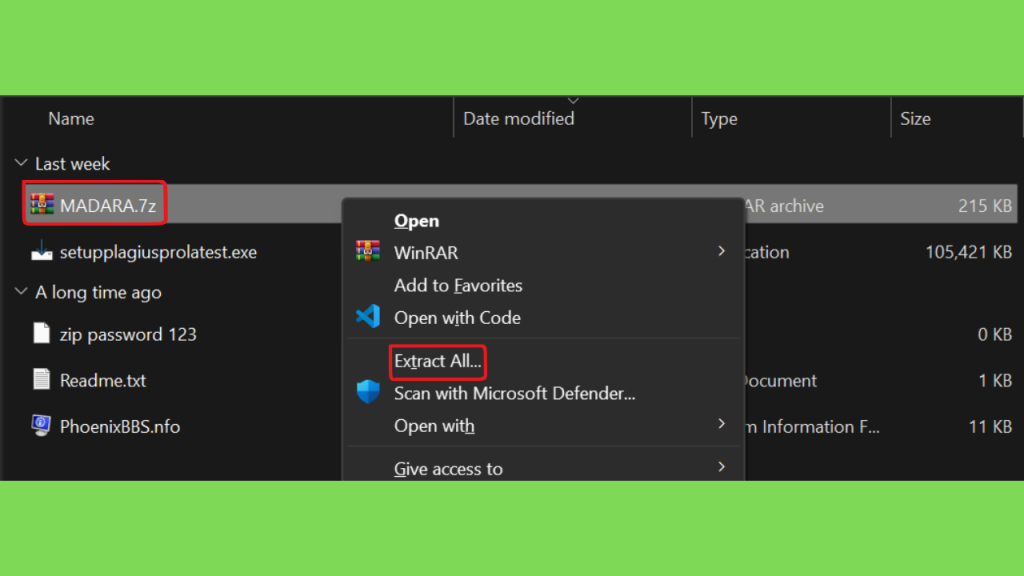Screen dimensions: 1024x576
Task: Click the Visual Studio Code icon
Action: point(368,317)
